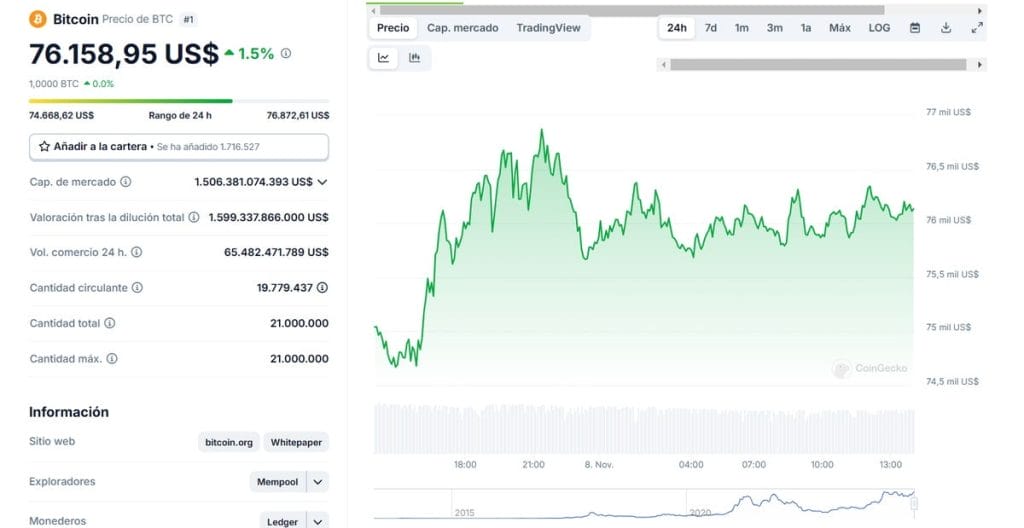Switch to TradingView tab
The height and width of the screenshot is (528, 1024).
click(x=548, y=28)
